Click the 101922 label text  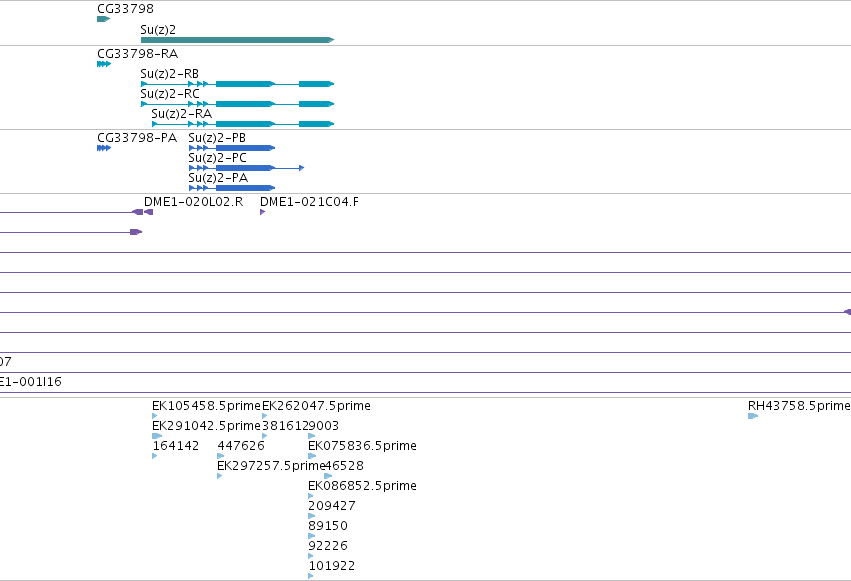(332, 566)
